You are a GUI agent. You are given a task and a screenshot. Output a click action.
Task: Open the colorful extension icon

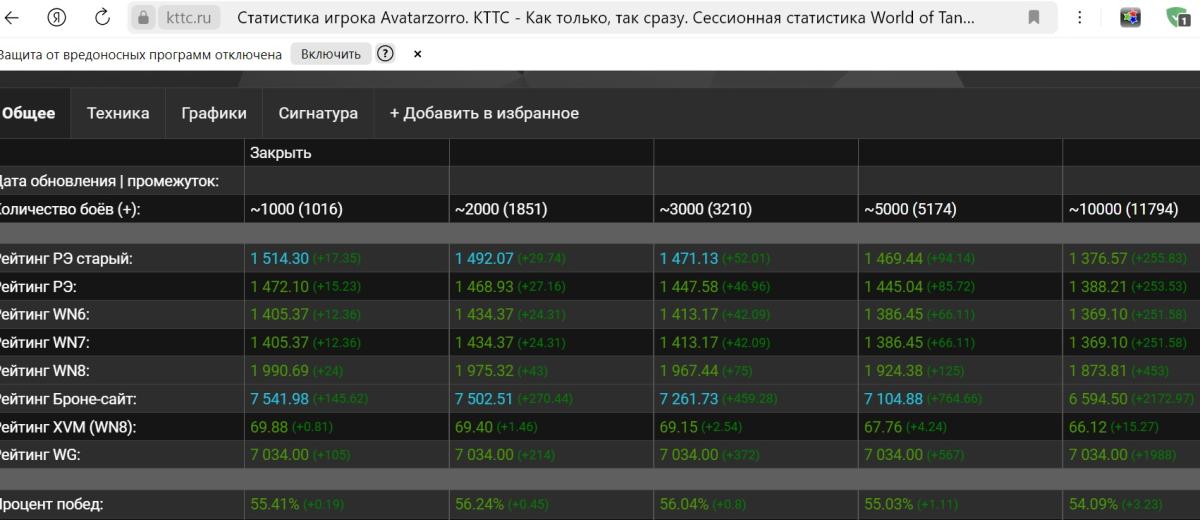pos(1131,18)
